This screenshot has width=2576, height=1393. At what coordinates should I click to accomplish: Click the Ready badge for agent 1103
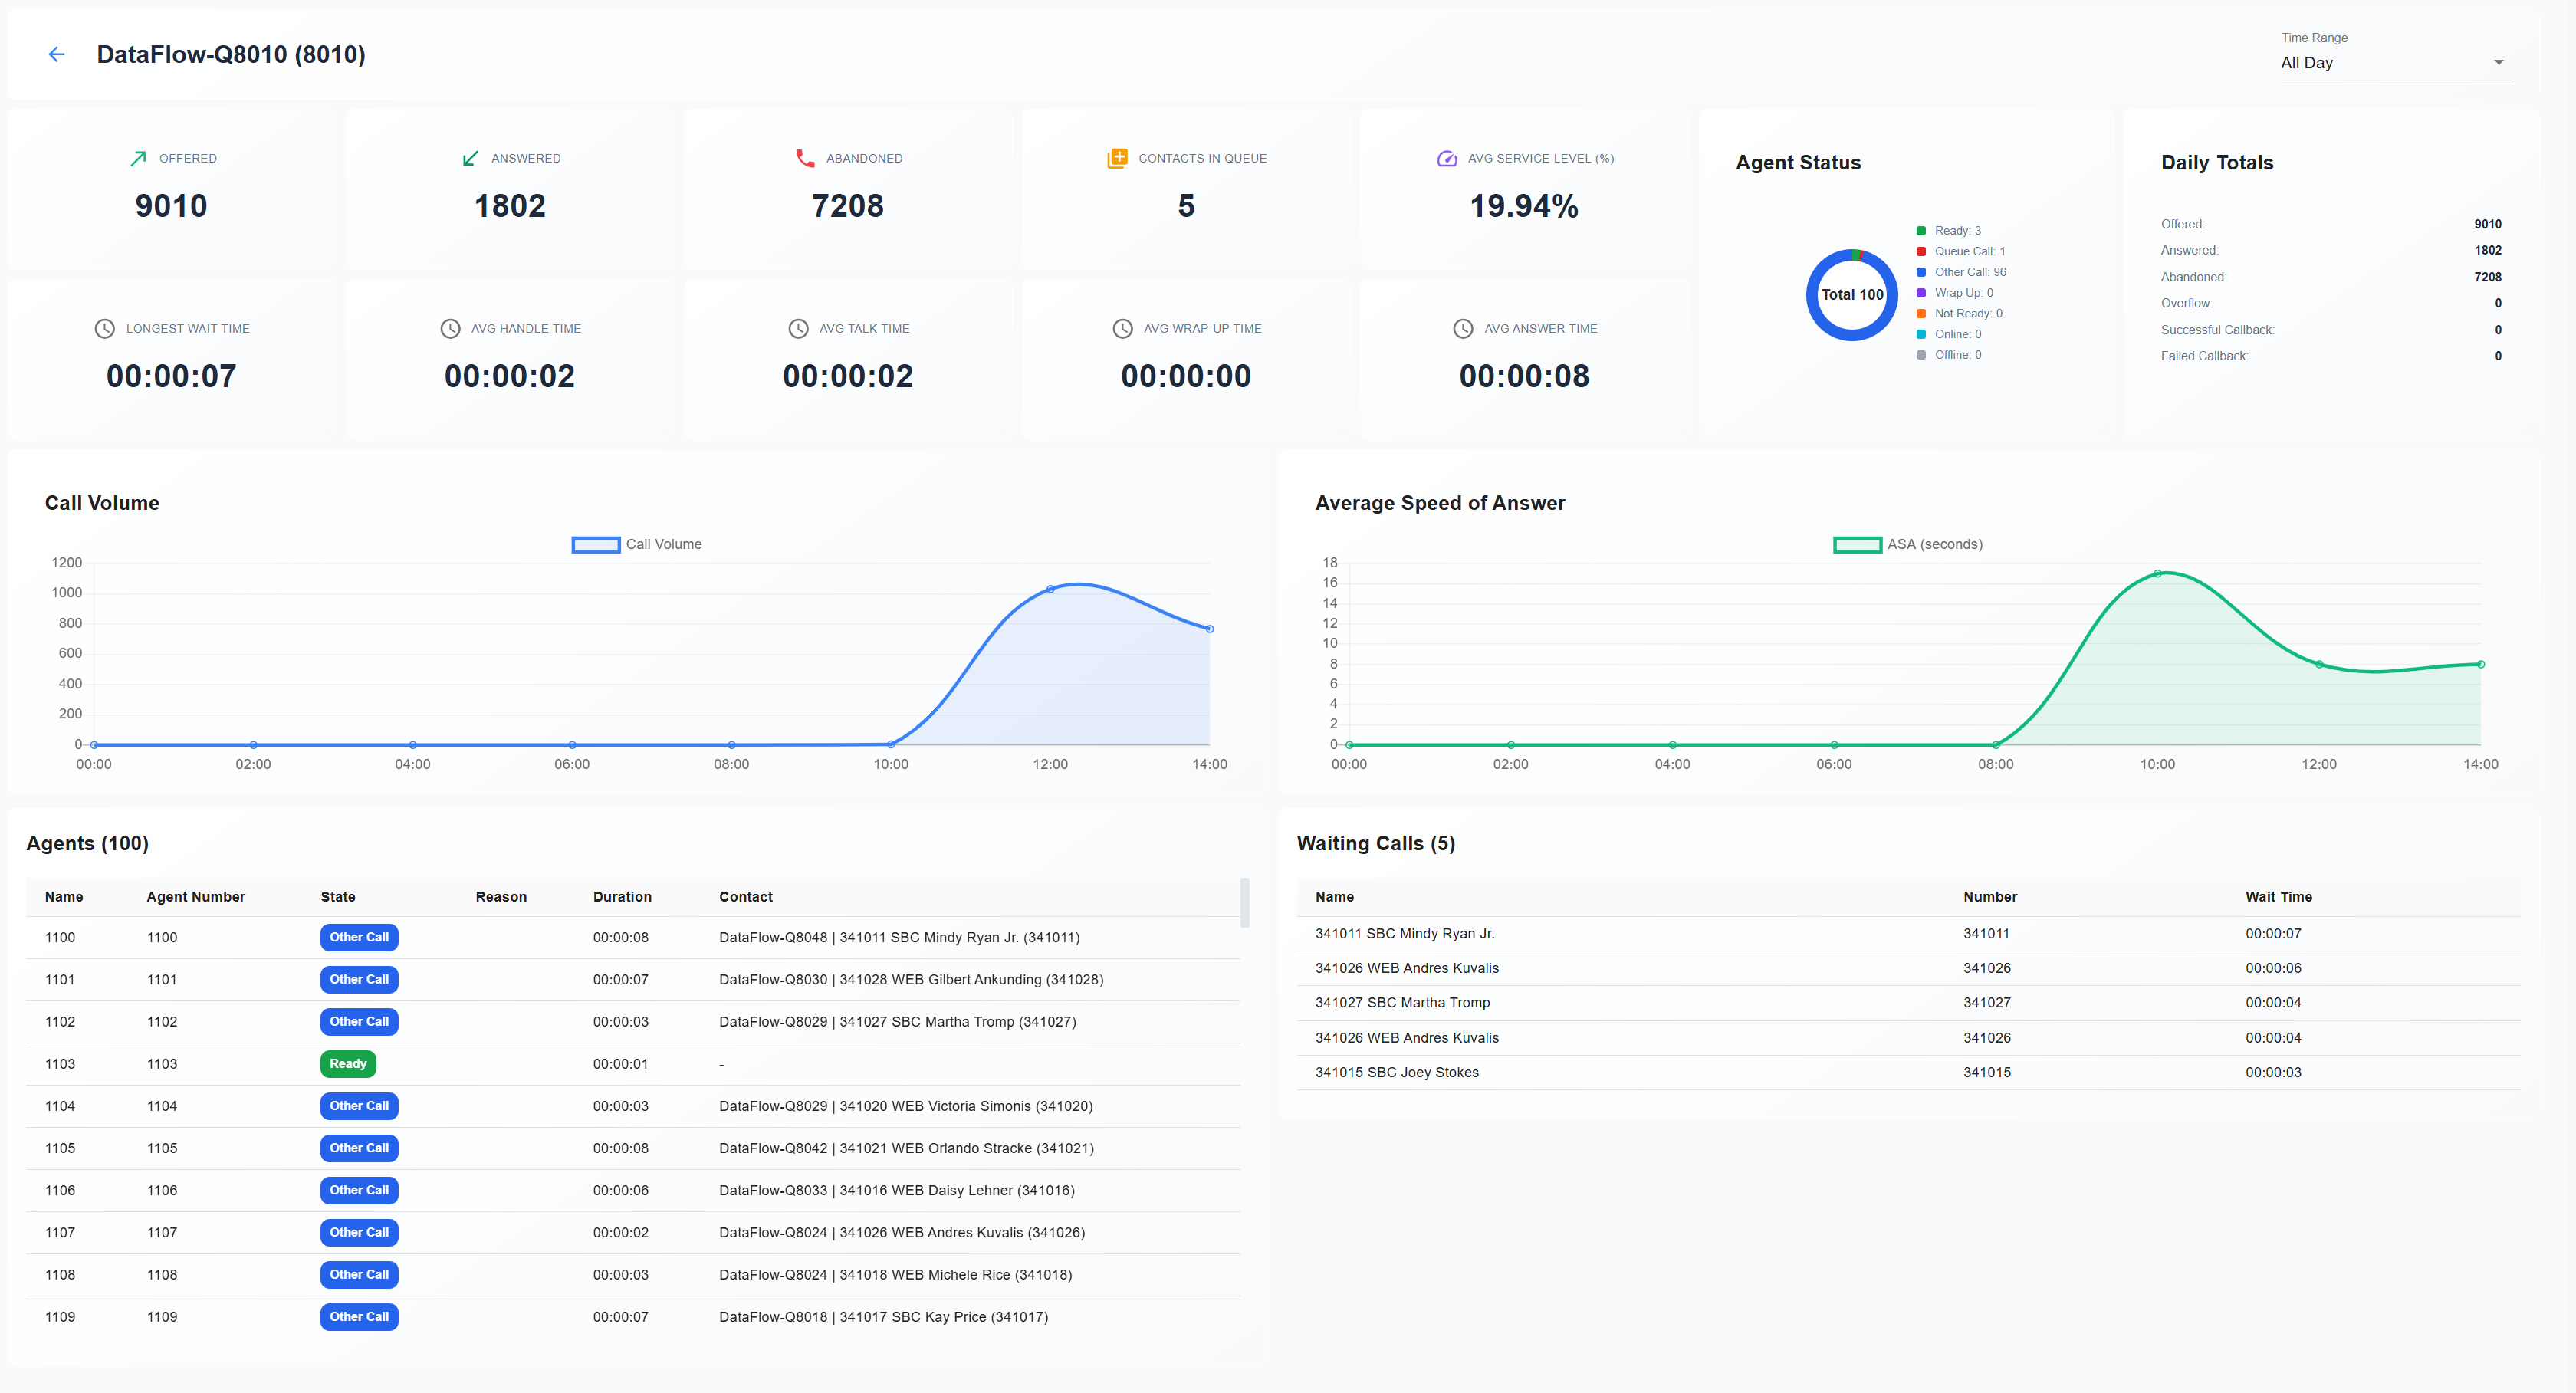click(348, 1063)
